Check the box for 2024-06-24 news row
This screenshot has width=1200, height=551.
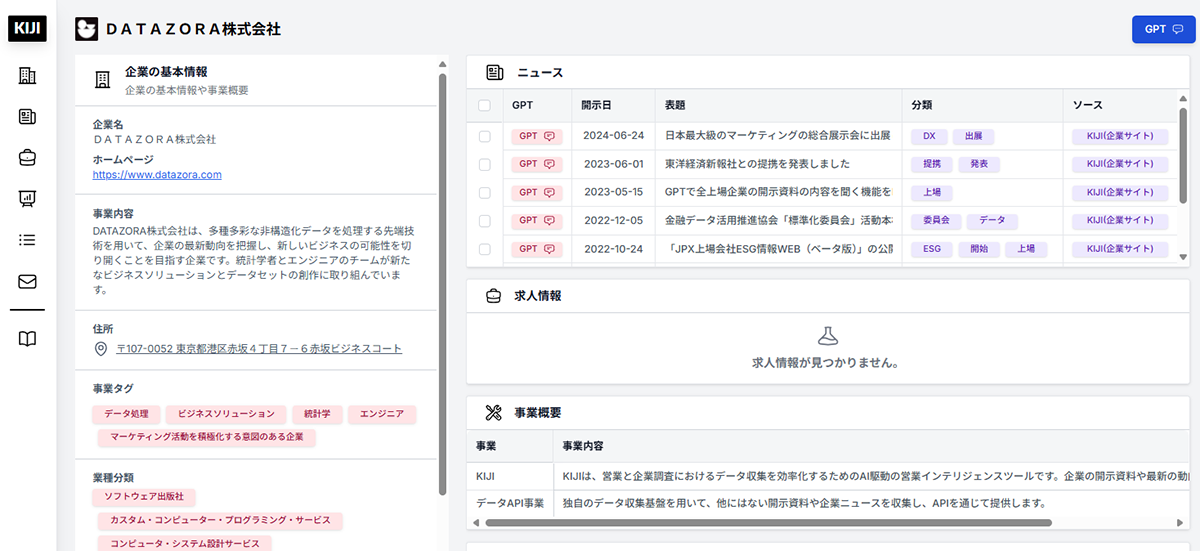pos(485,136)
